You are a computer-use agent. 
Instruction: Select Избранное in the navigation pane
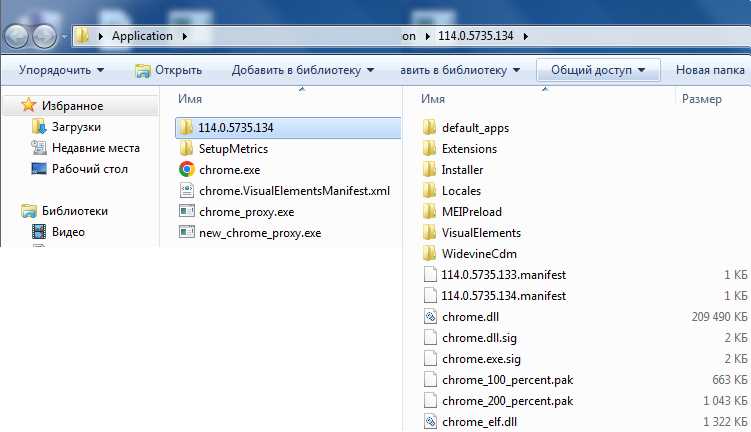(72, 106)
